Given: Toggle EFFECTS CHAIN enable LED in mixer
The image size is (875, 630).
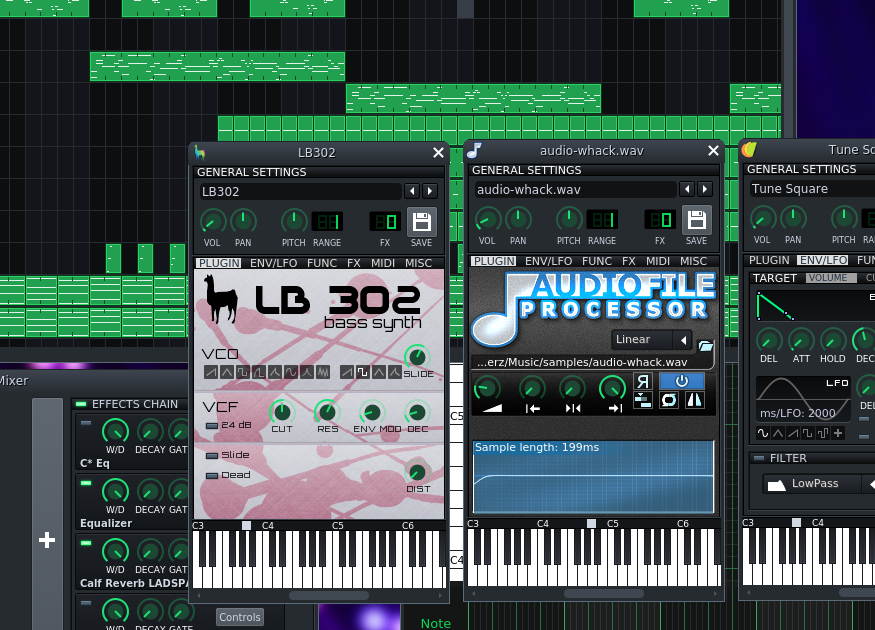Looking at the screenshot, I should point(81,404).
